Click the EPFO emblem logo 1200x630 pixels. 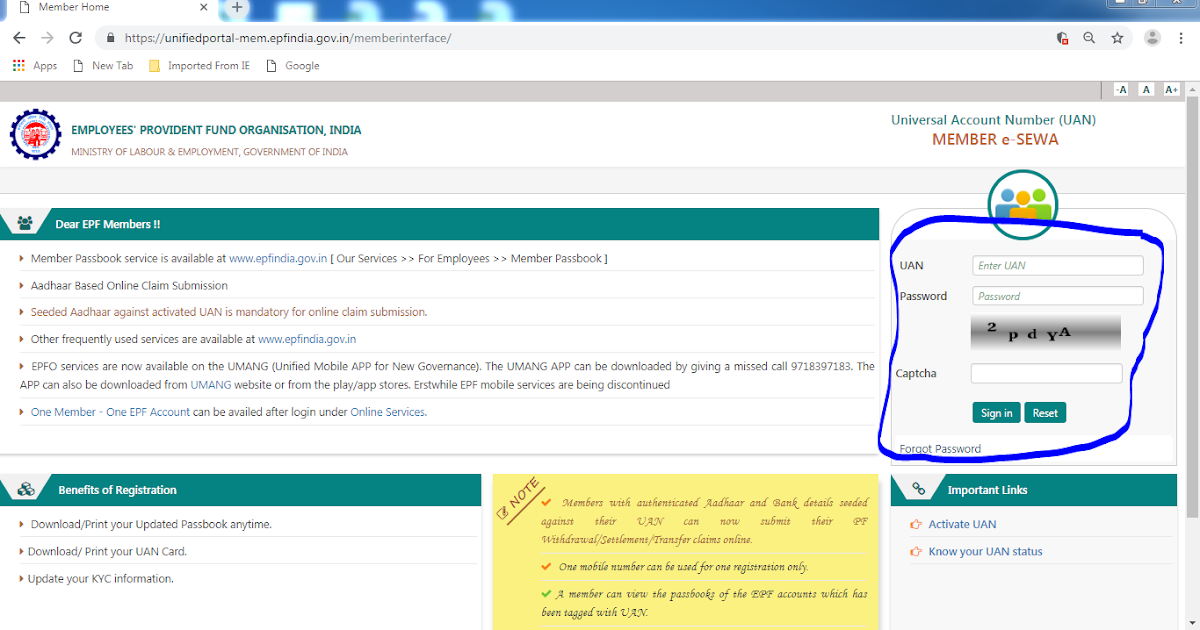[x=35, y=134]
